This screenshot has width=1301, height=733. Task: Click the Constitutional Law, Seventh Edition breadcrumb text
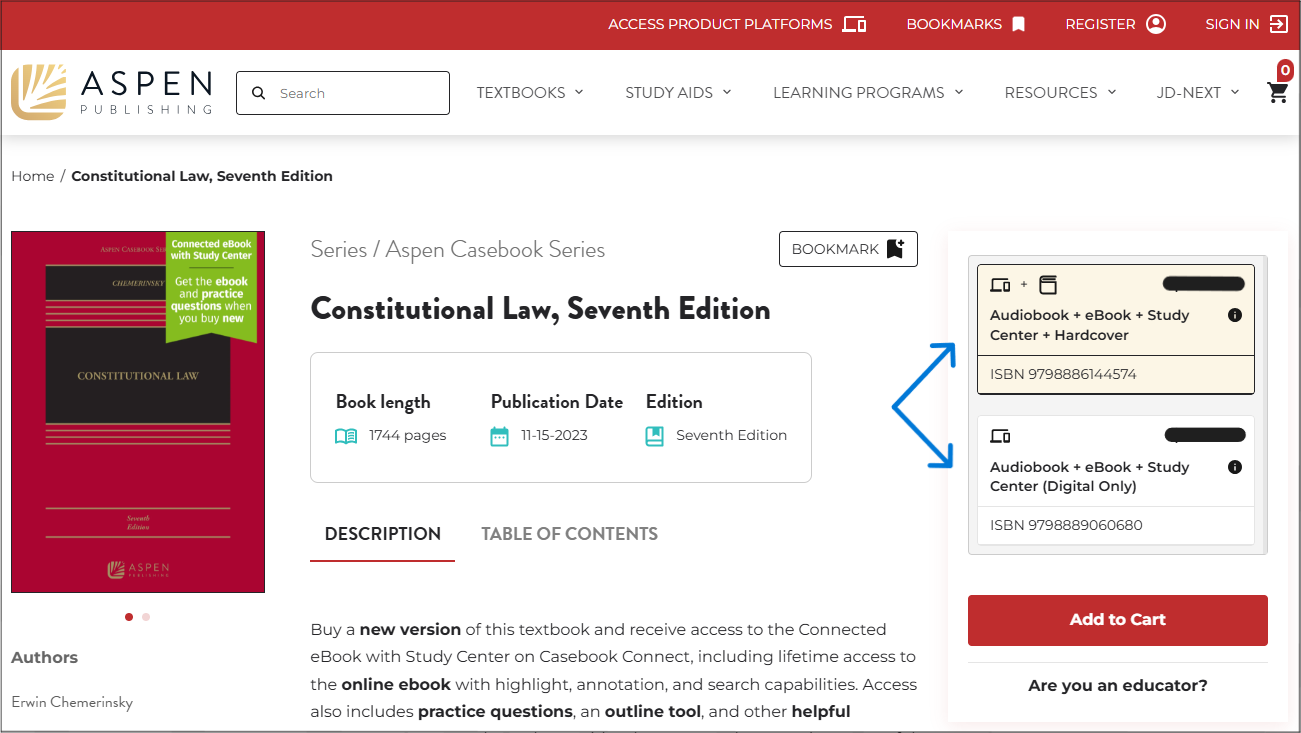(202, 176)
